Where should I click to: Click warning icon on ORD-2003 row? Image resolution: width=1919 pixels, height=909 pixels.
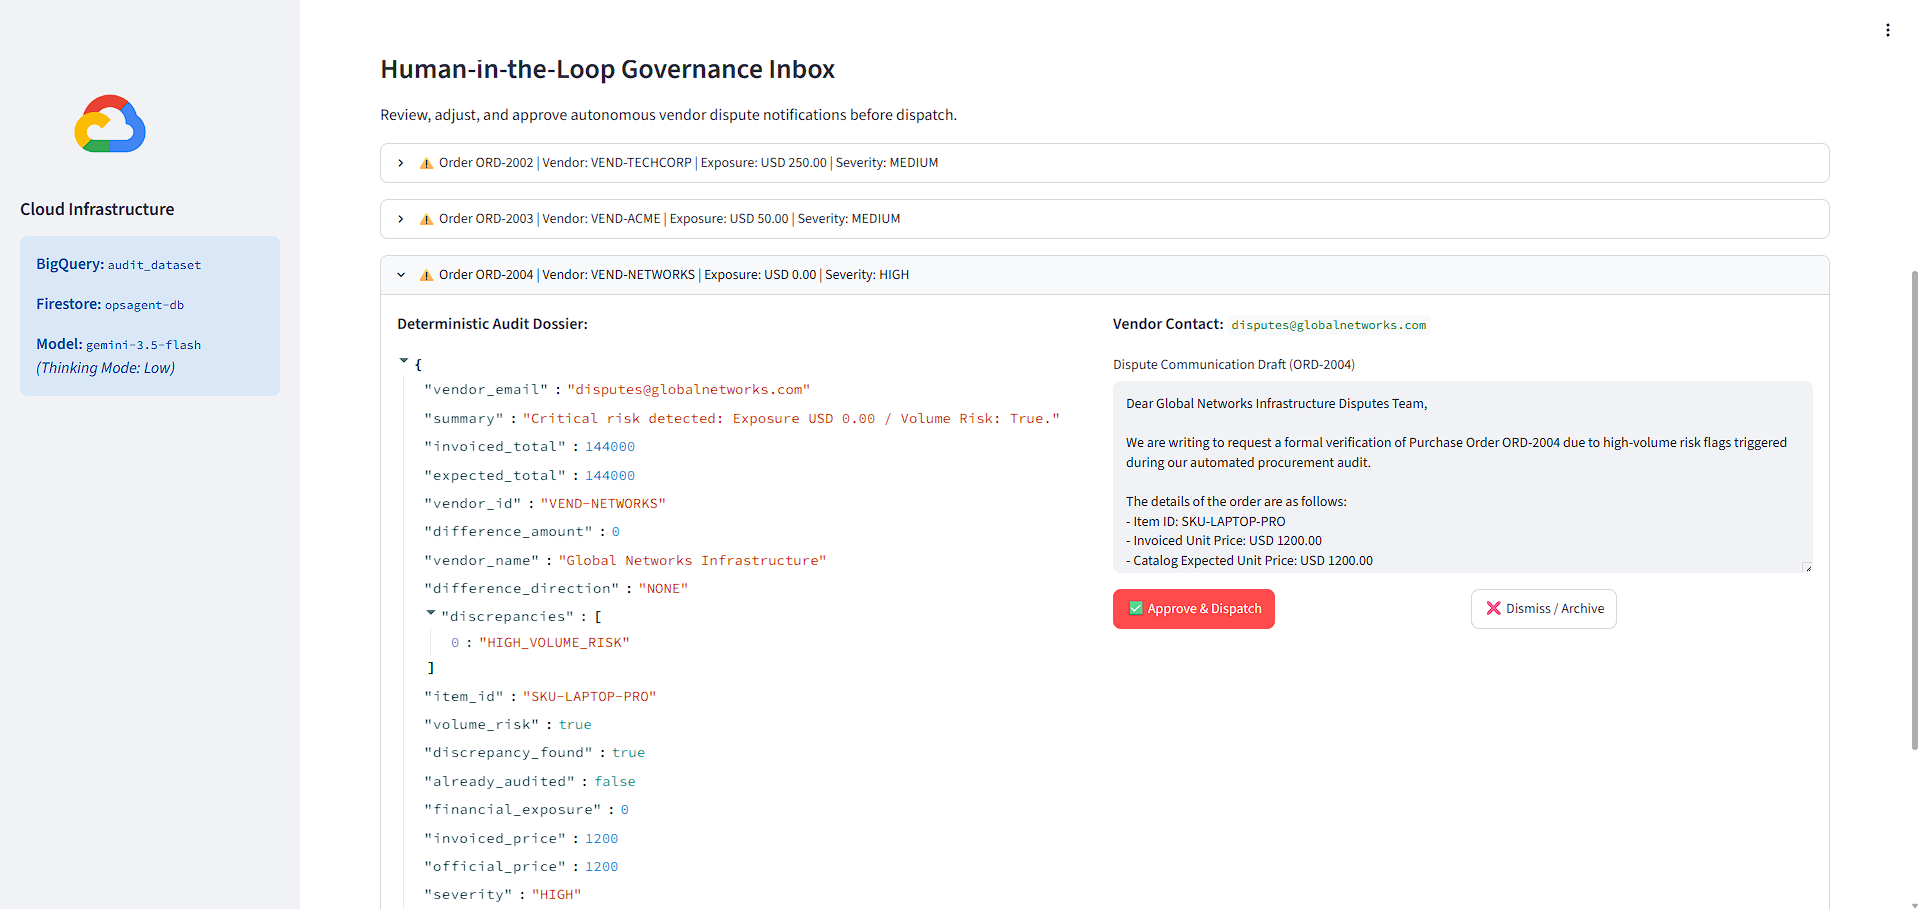426,219
